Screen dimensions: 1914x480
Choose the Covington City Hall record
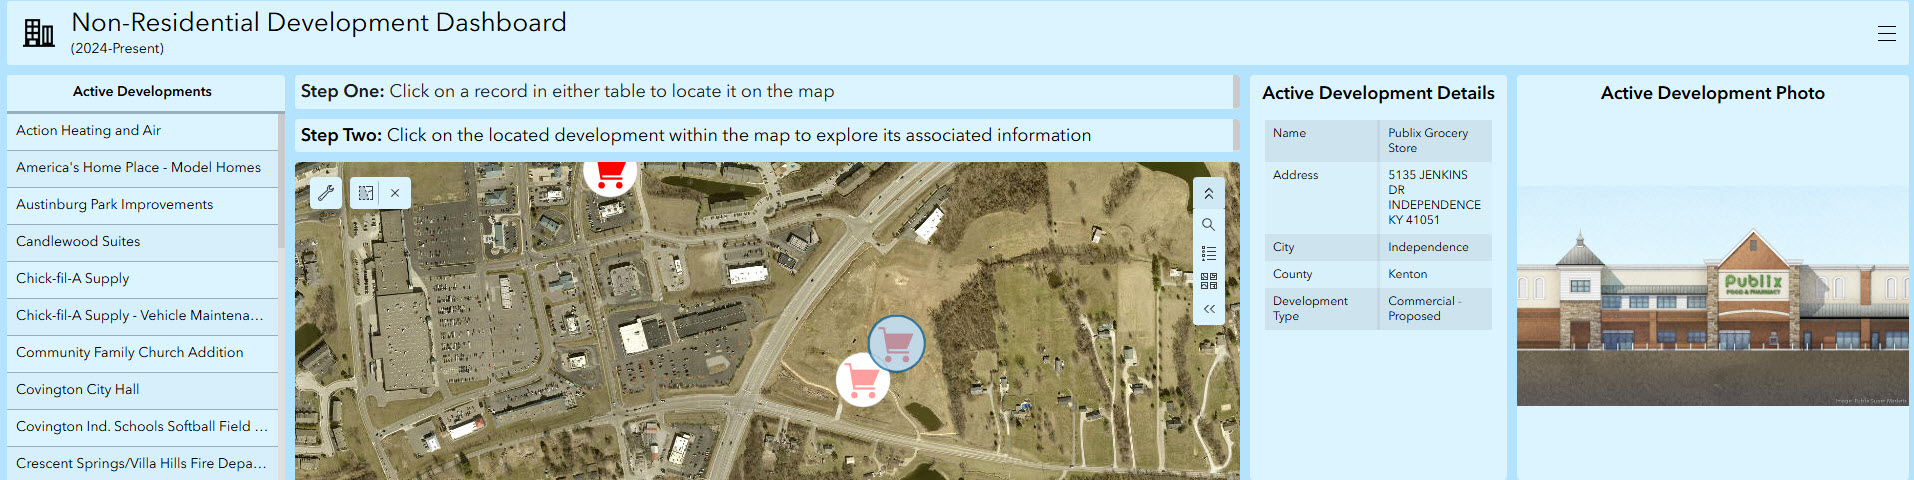tap(78, 389)
